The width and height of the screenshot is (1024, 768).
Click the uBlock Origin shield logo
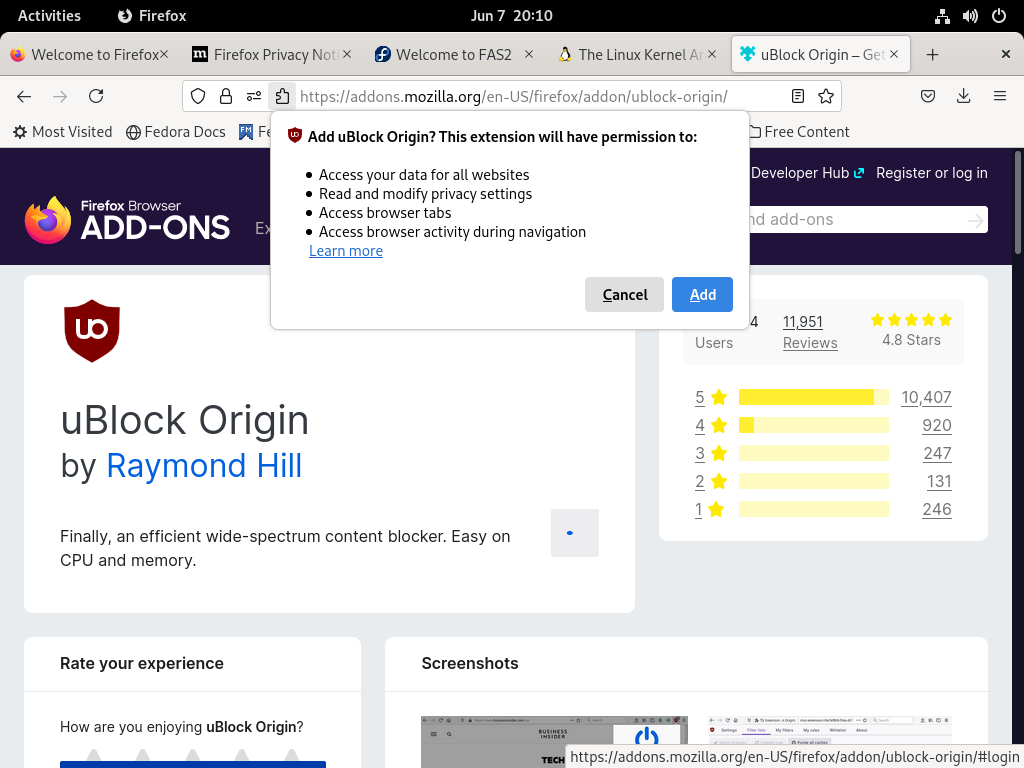(92, 330)
